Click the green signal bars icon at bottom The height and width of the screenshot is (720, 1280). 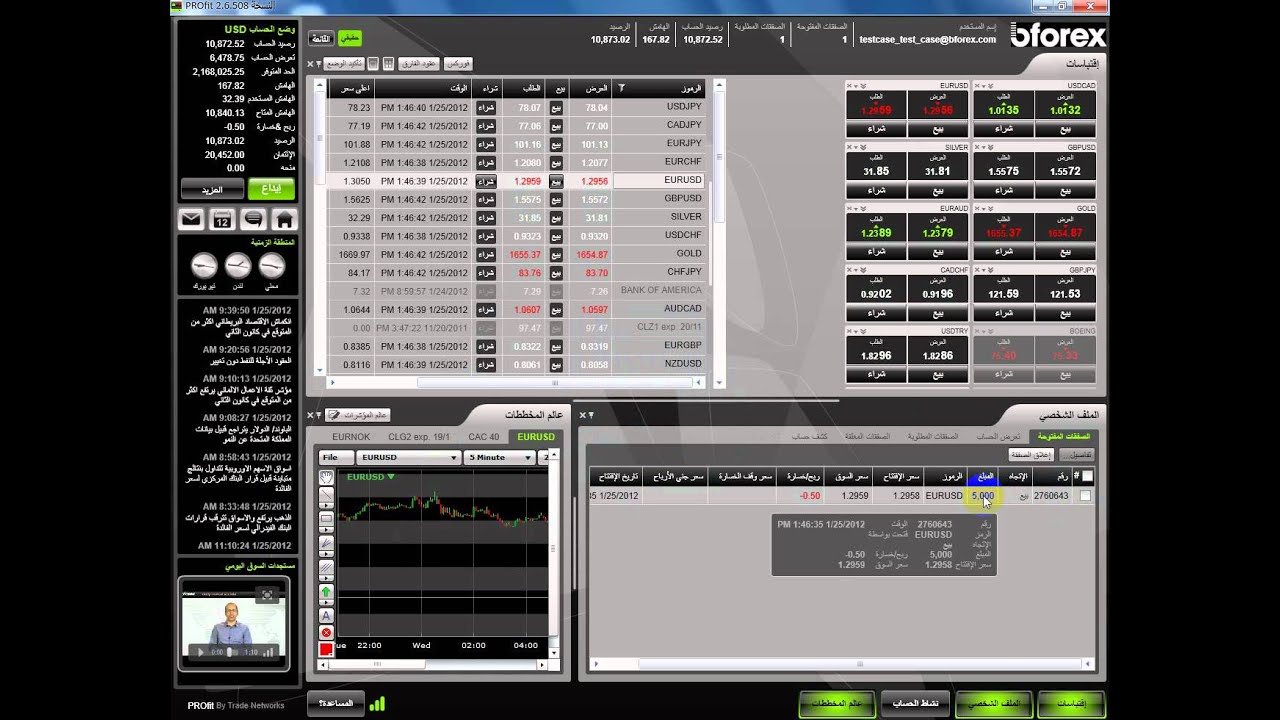377,704
